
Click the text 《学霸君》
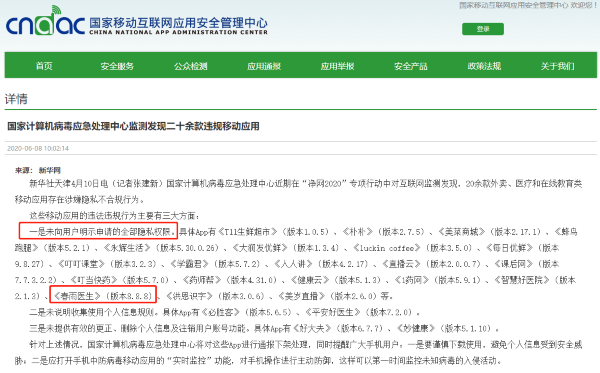189,264
